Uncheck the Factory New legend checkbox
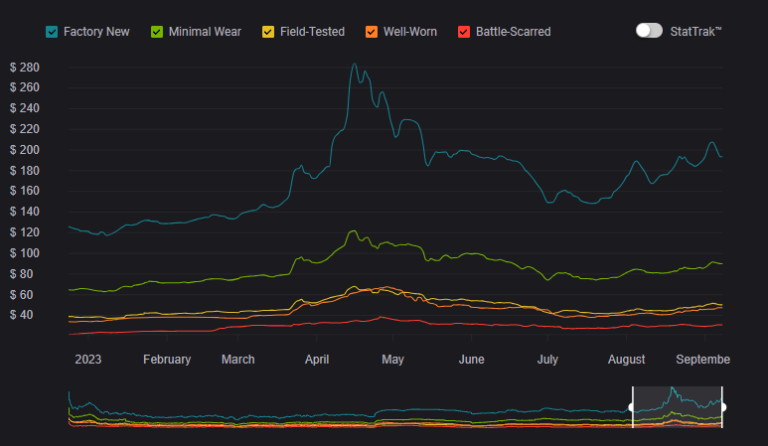The image size is (768, 446). (x=52, y=32)
